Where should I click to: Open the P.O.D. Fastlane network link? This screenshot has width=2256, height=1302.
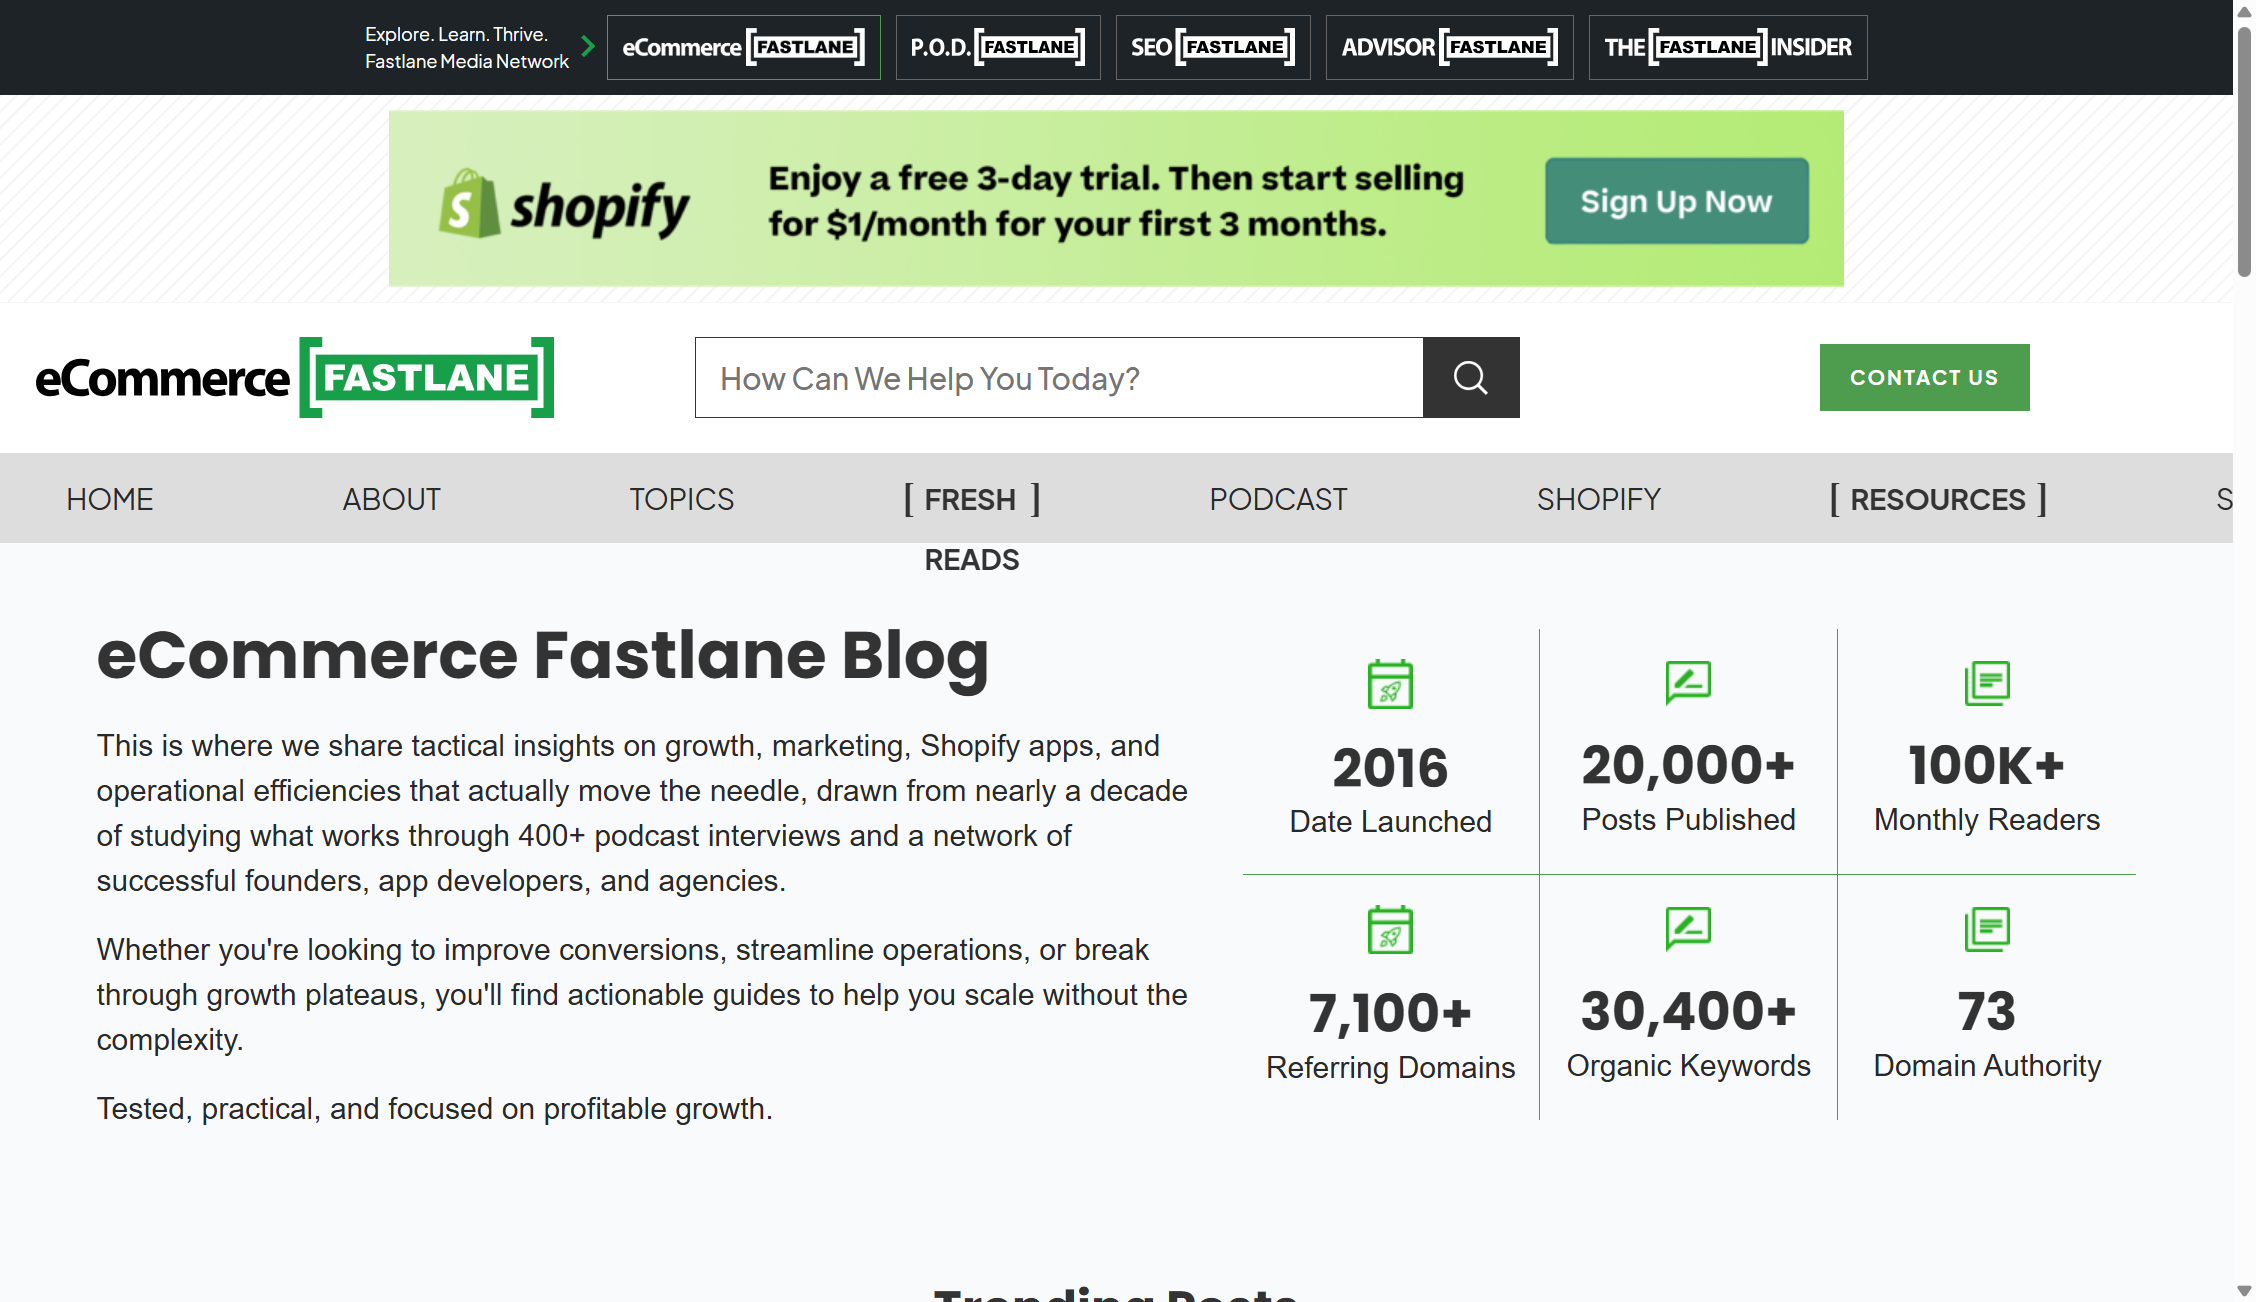[997, 47]
